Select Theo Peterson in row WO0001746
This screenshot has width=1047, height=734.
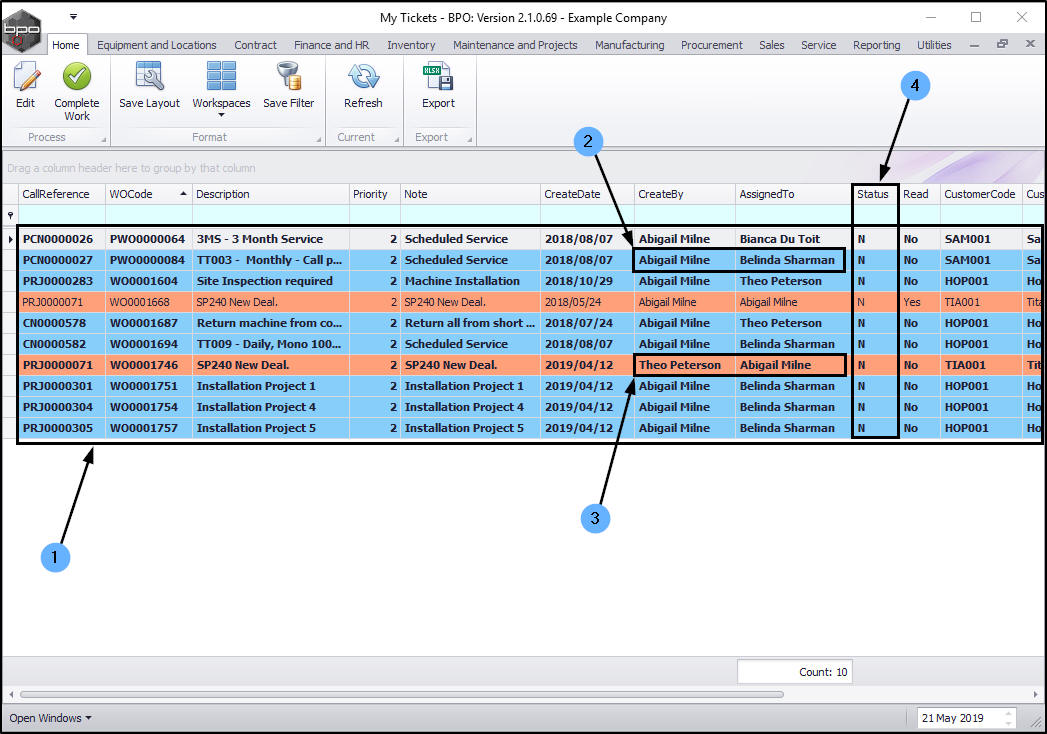684,365
